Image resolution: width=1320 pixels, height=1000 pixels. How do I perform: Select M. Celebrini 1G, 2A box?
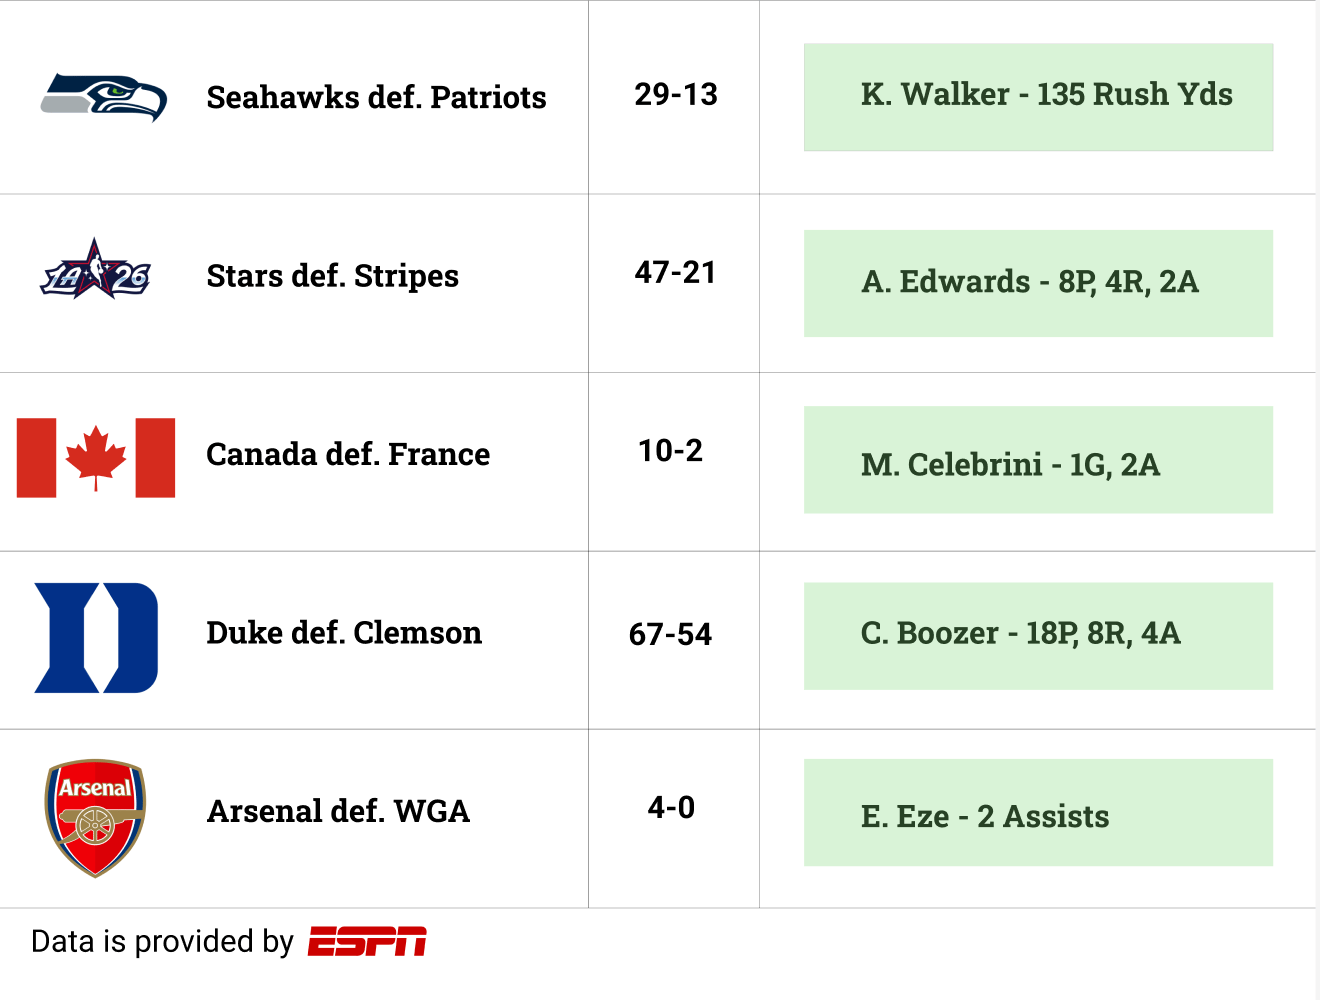(x=1038, y=460)
